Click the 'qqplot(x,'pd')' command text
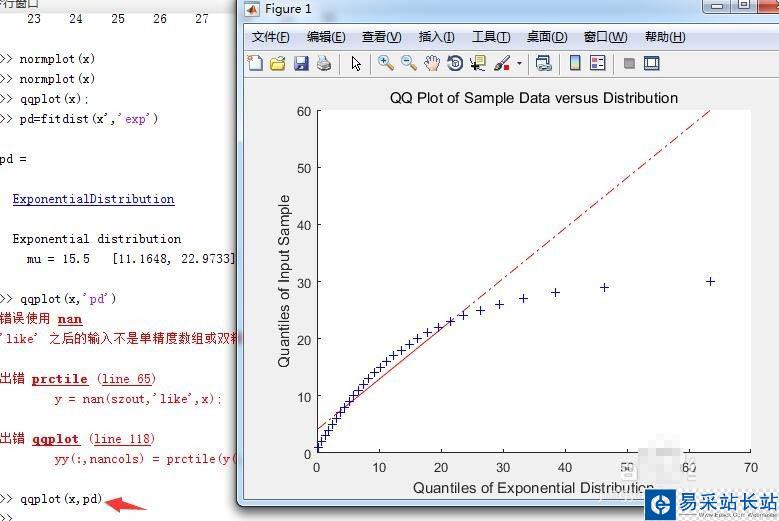Viewport: 779px width, 521px height. 68,299
